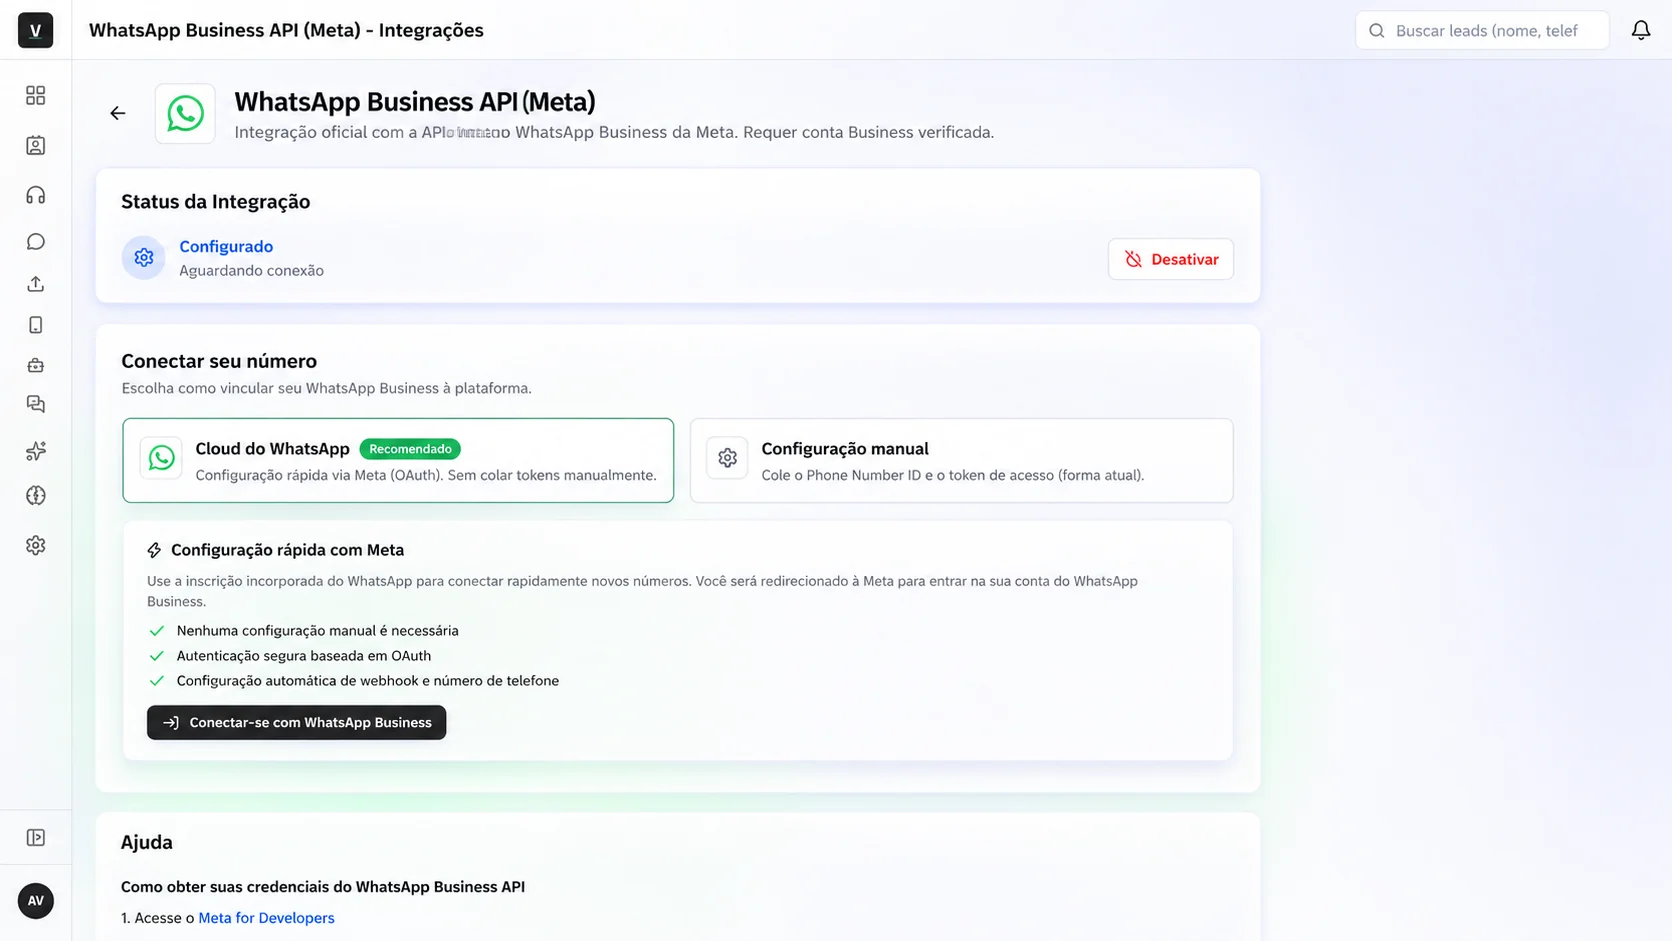1672x941 pixels.
Task: Open the upload icon in the sidebar
Action: tap(36, 284)
